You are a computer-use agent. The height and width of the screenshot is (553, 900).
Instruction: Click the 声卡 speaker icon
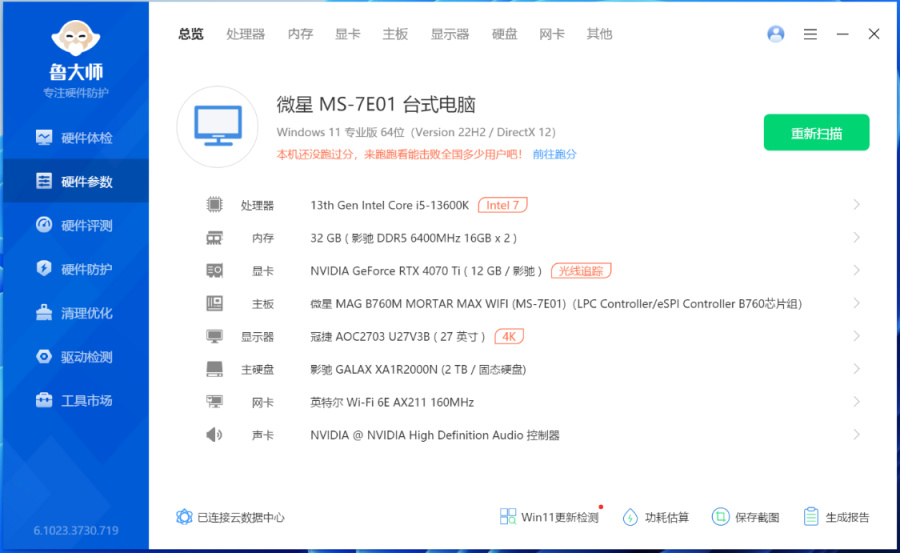tap(214, 435)
